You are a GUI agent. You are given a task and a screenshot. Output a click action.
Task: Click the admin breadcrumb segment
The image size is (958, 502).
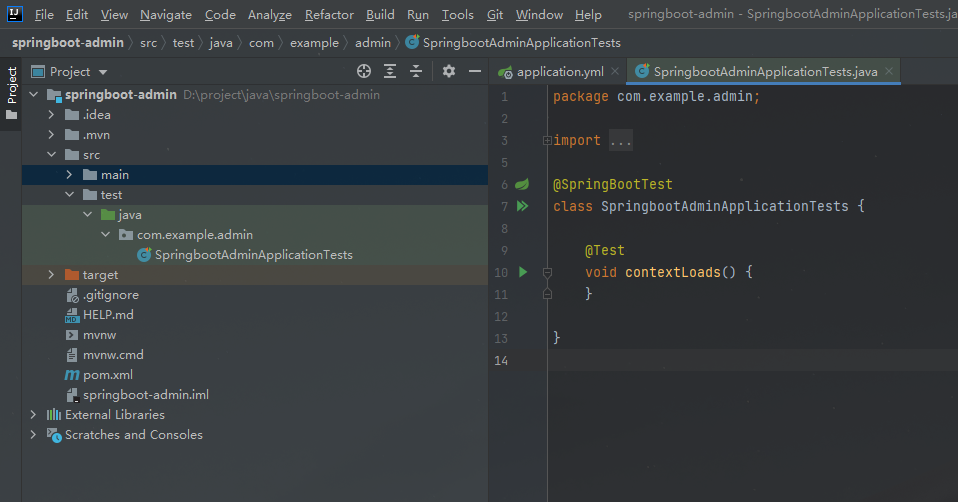[x=373, y=43]
